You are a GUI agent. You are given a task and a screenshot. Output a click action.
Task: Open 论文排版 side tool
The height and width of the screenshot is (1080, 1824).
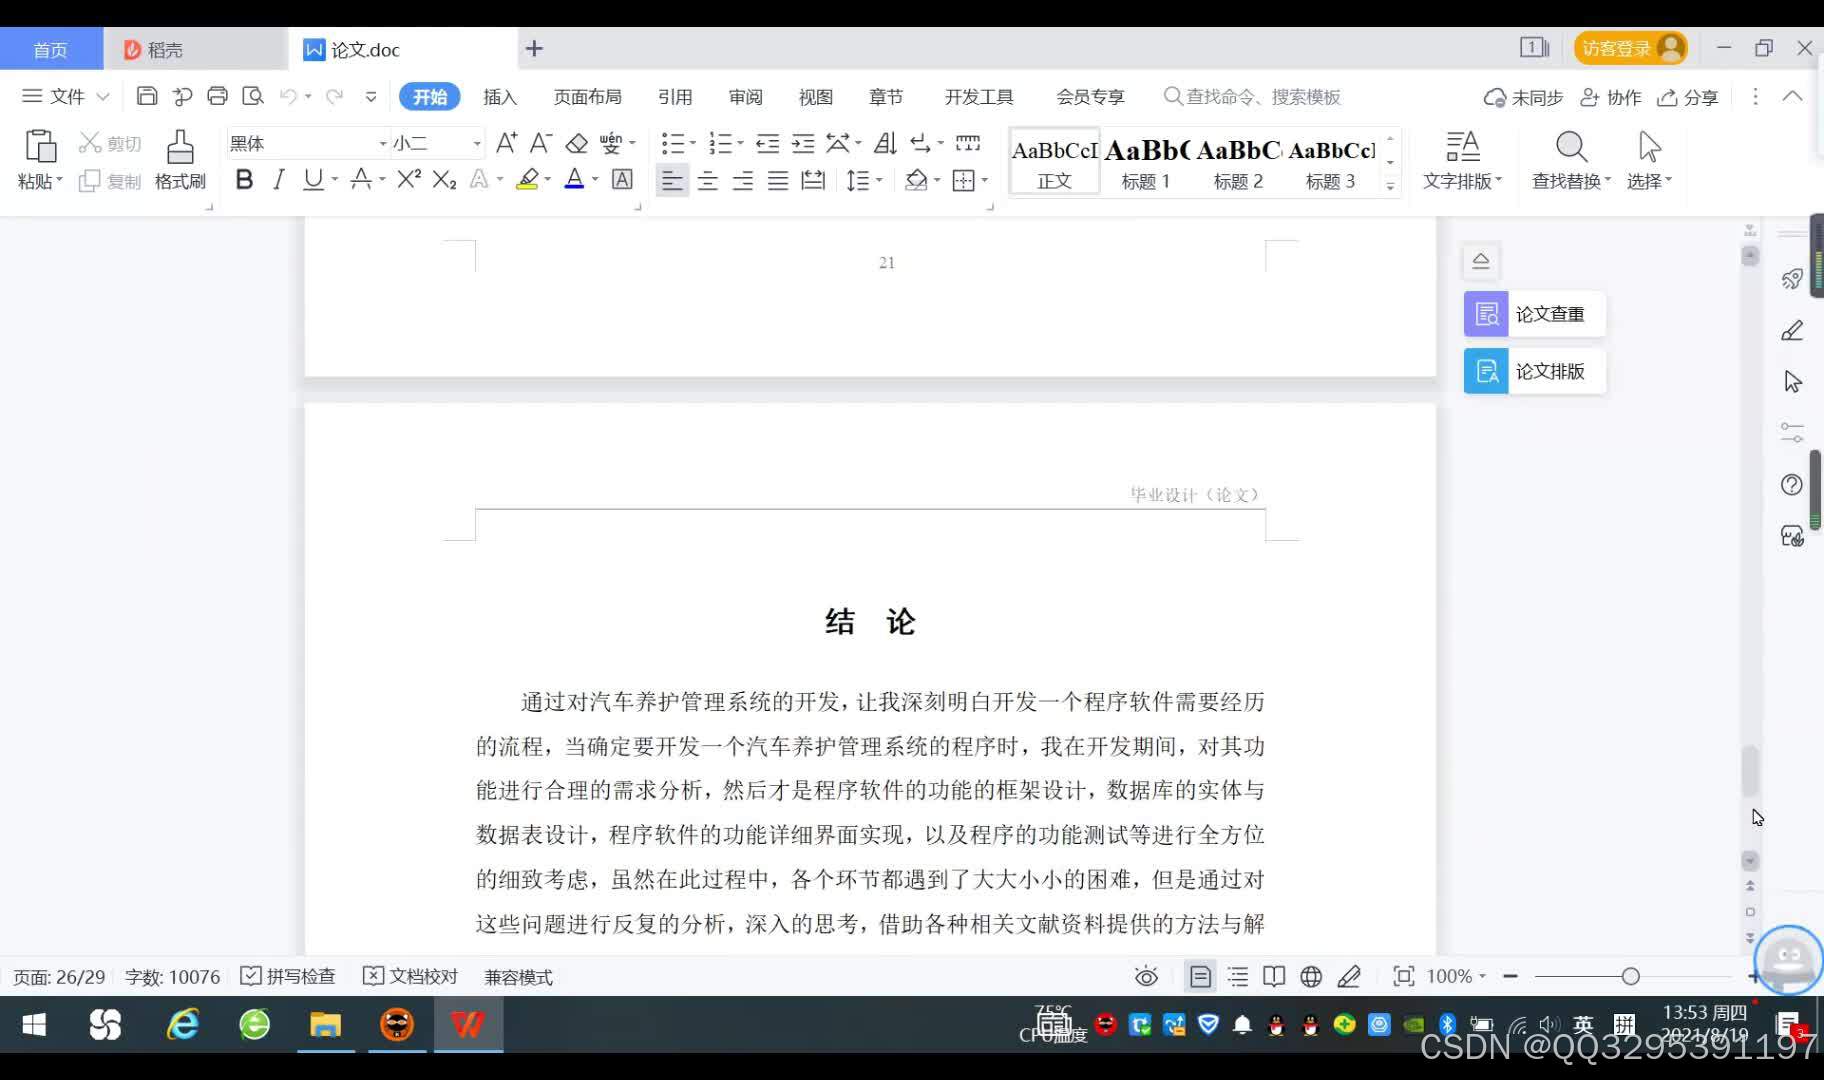click(1535, 371)
